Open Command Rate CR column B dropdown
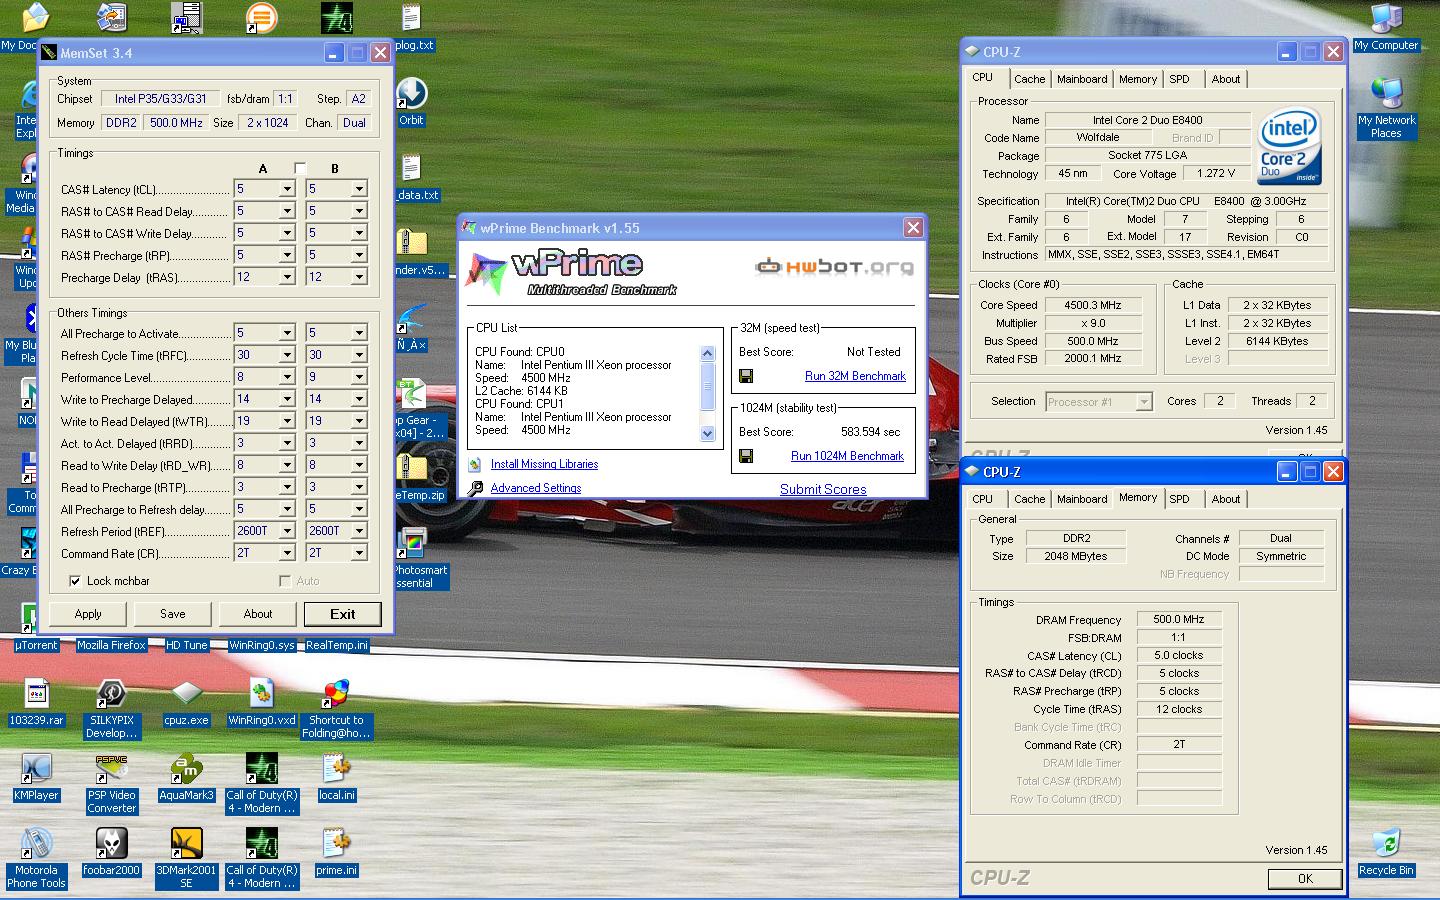Image resolution: width=1440 pixels, height=900 pixels. click(x=359, y=553)
